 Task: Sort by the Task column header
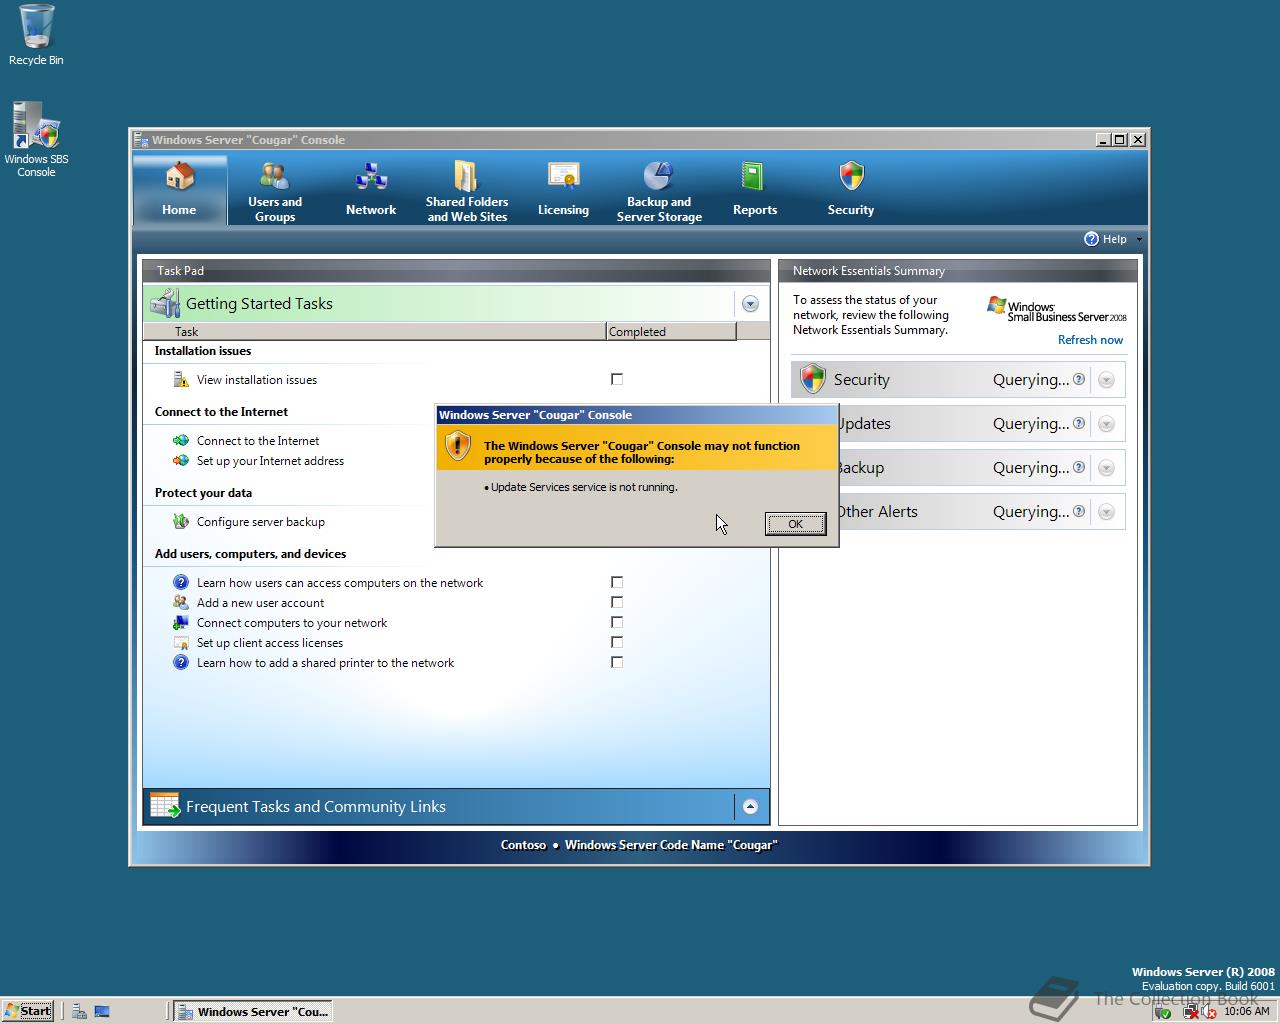[x=375, y=332]
